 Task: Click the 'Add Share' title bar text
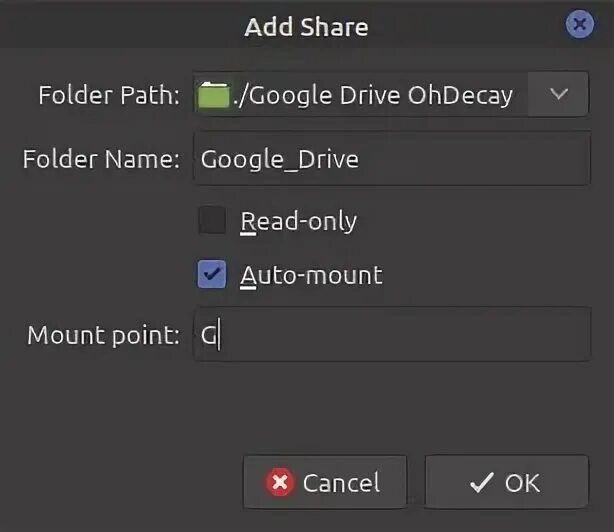coord(306,26)
